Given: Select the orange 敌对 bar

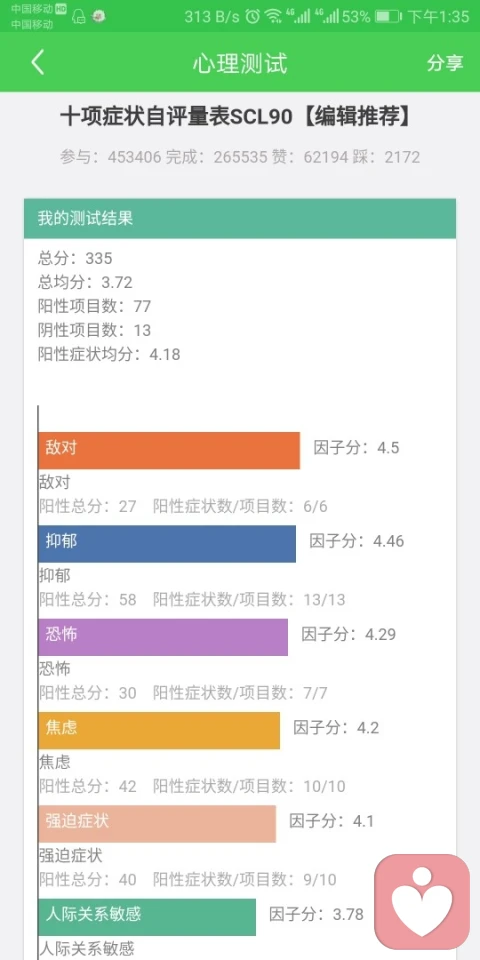Looking at the screenshot, I should (x=169, y=451).
